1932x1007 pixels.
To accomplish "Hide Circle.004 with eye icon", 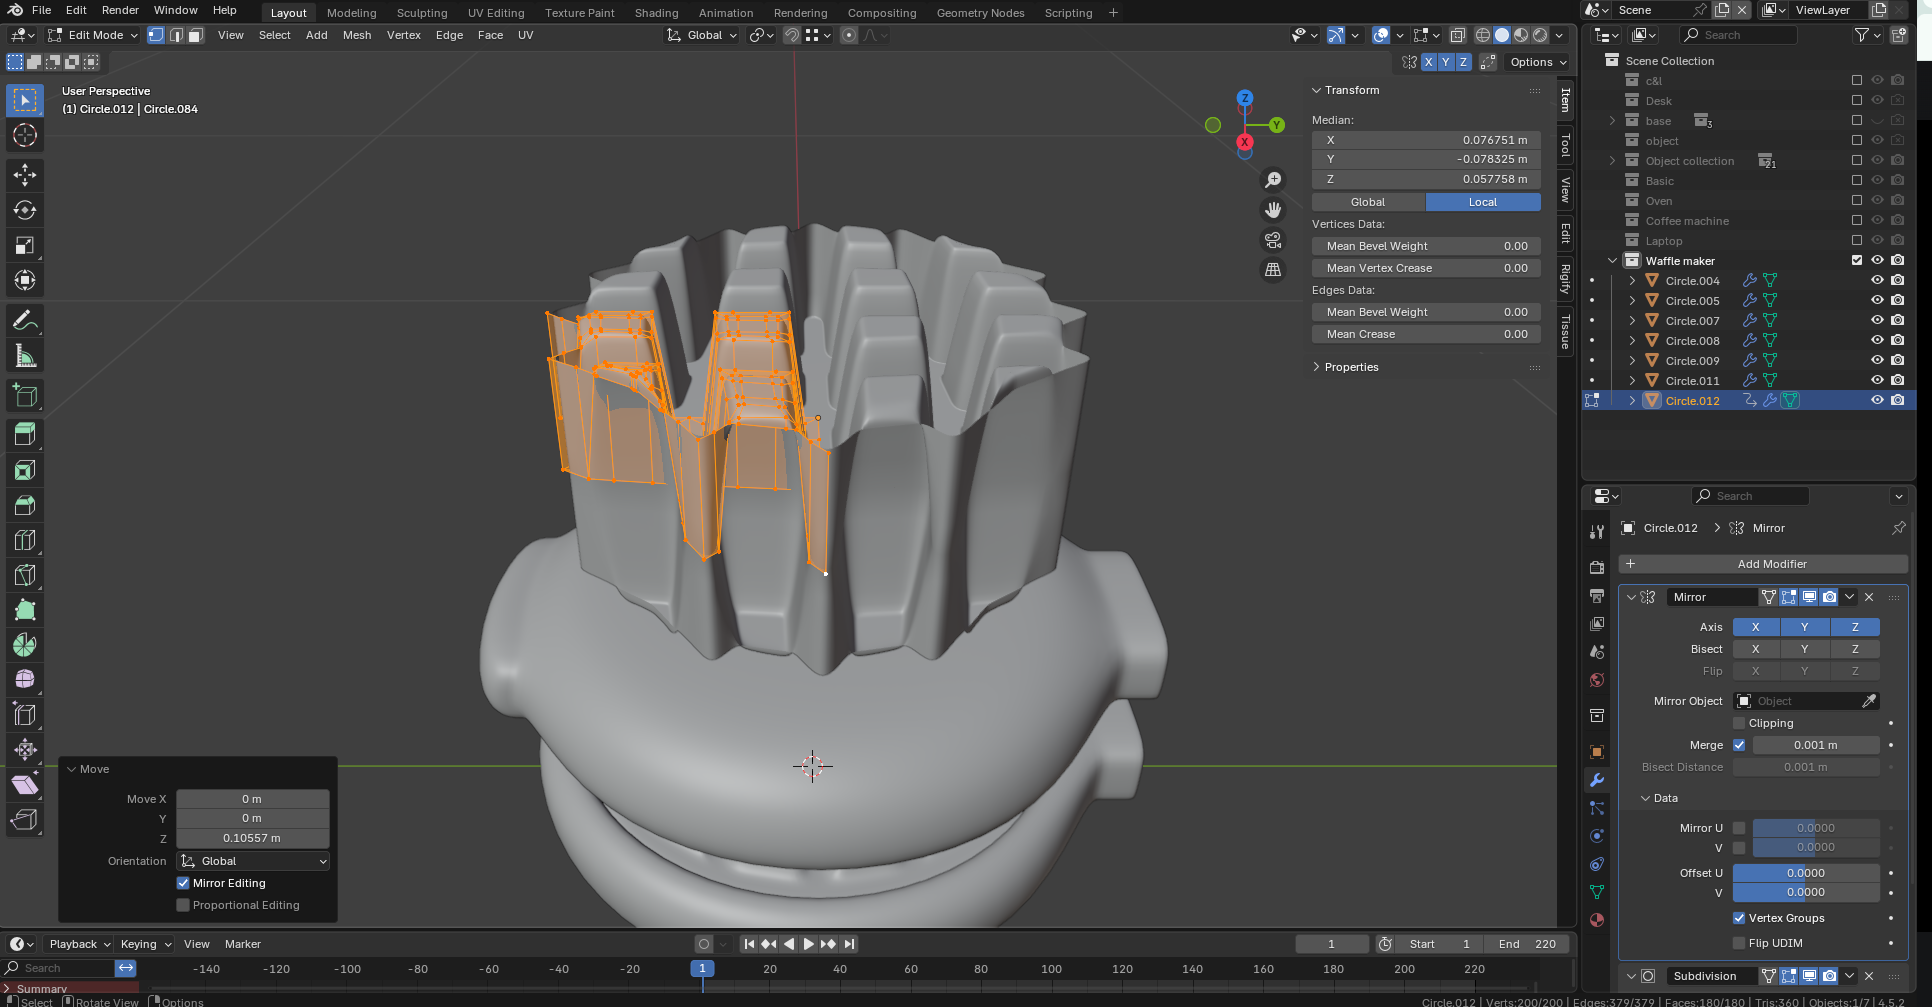I will click(1877, 281).
